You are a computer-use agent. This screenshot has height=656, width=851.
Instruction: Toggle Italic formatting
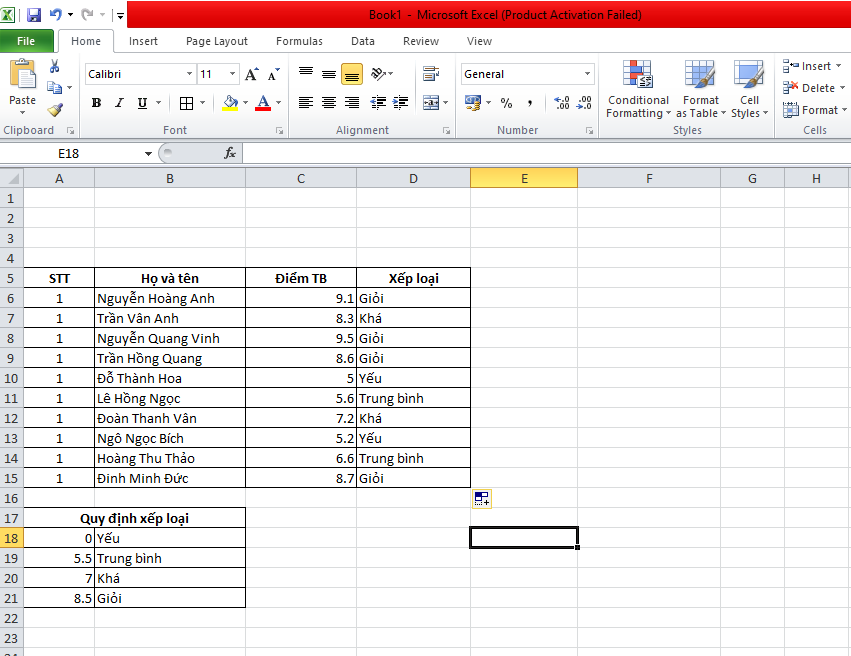coord(119,103)
